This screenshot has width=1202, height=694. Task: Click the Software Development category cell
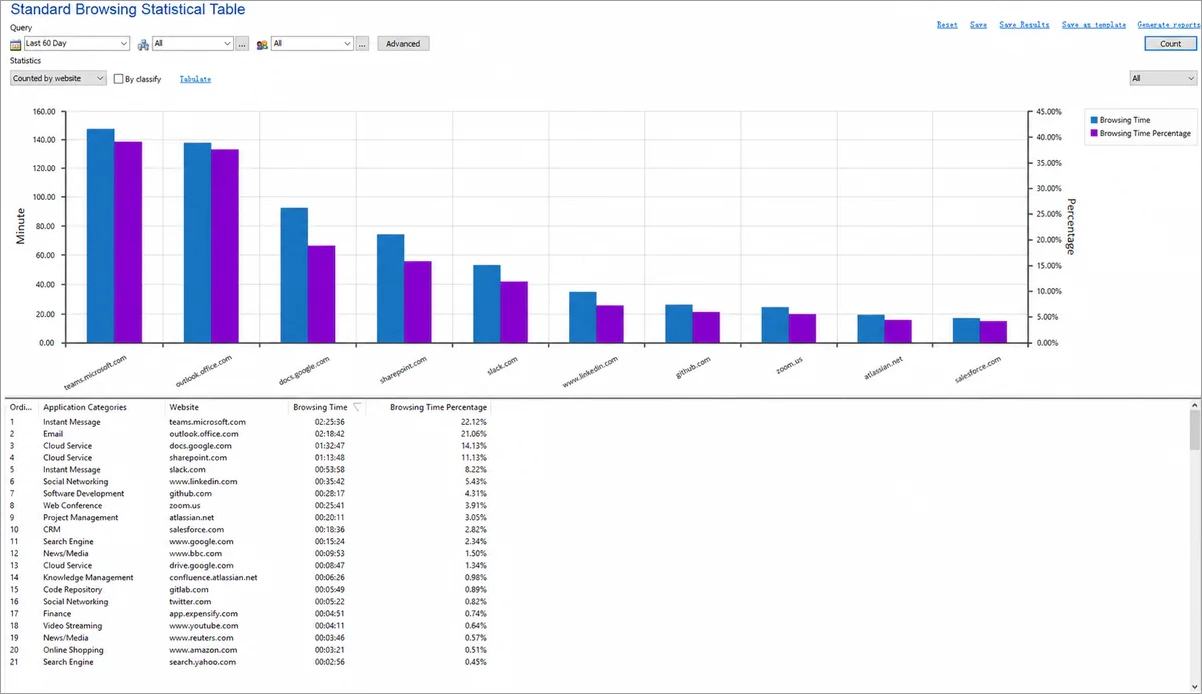point(84,494)
